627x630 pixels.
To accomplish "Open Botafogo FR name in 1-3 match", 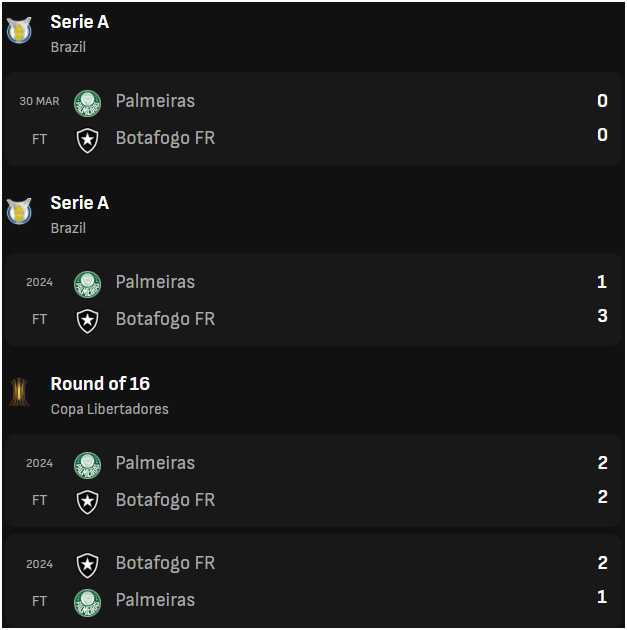I will coord(165,319).
